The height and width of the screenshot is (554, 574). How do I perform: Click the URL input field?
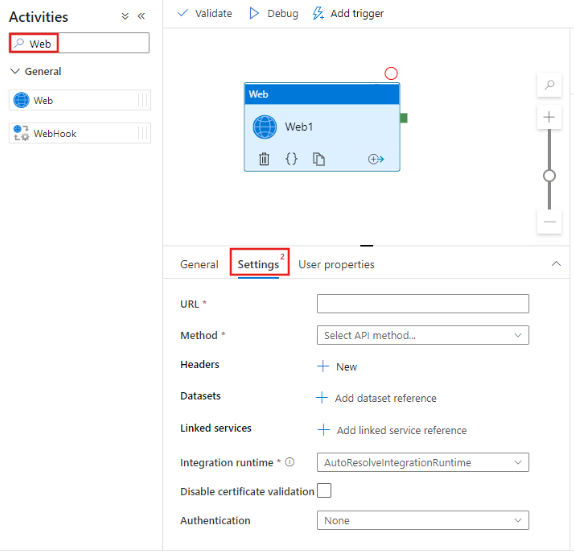(x=423, y=304)
